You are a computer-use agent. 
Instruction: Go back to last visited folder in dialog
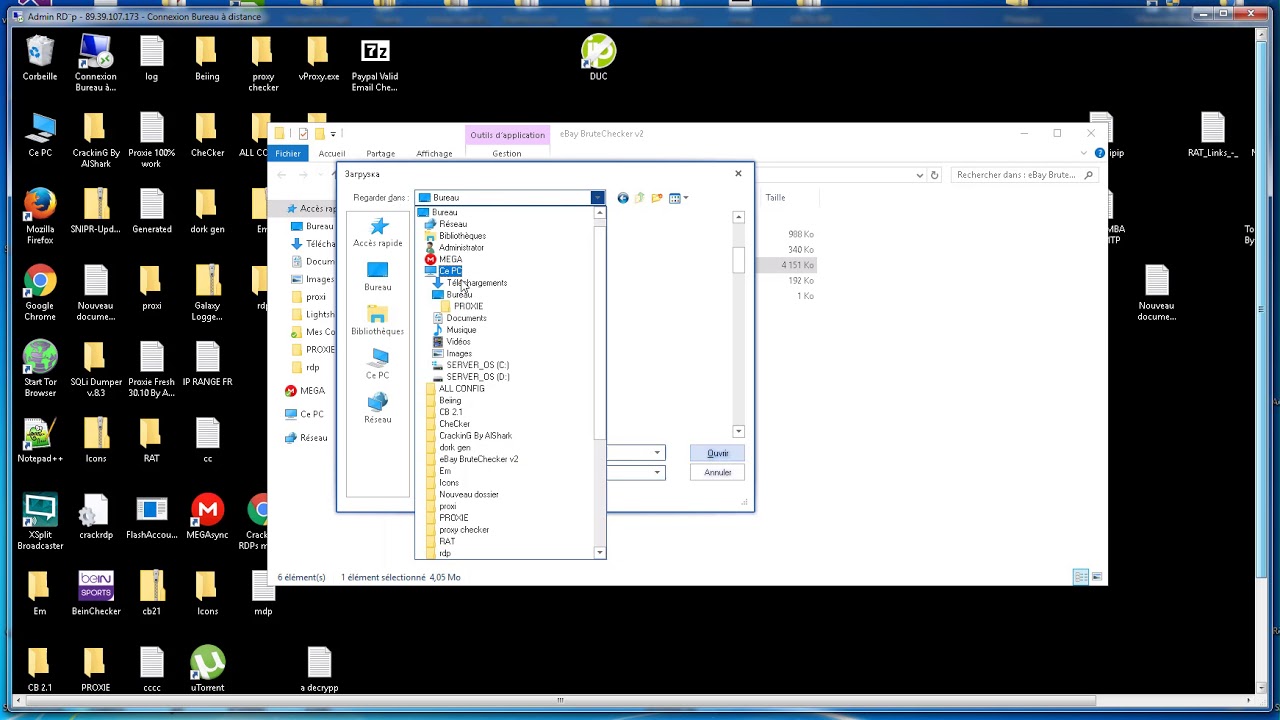point(623,198)
